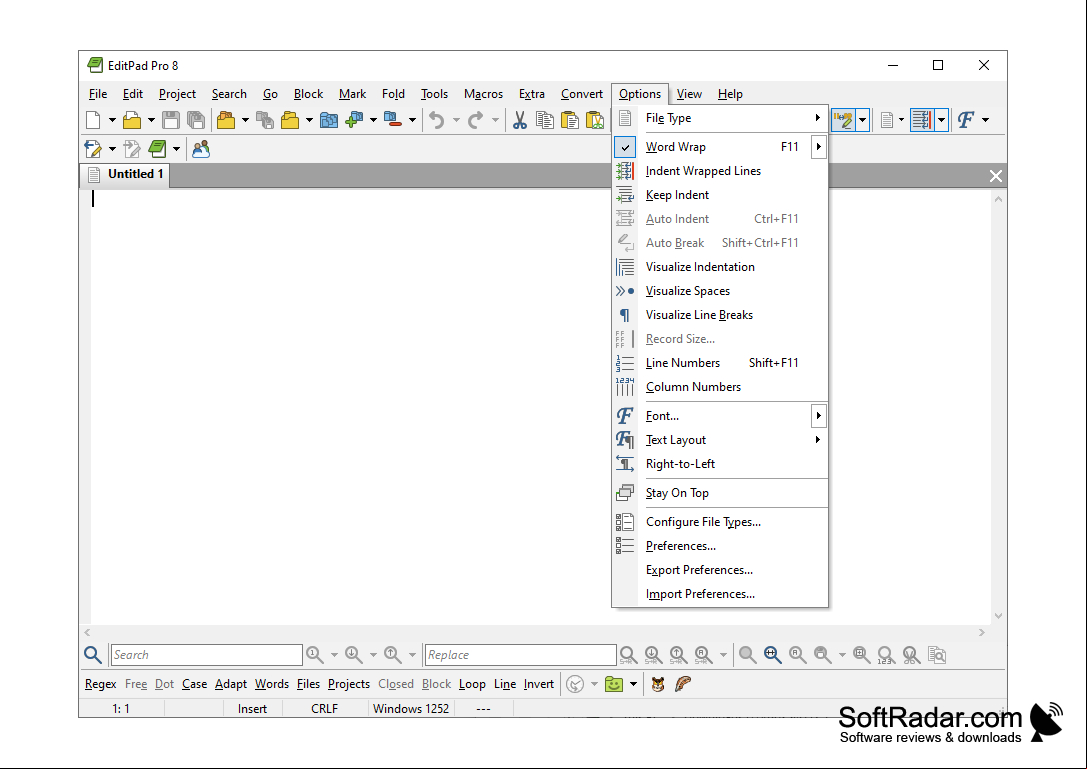Click the Undo arrow icon

click(436, 120)
